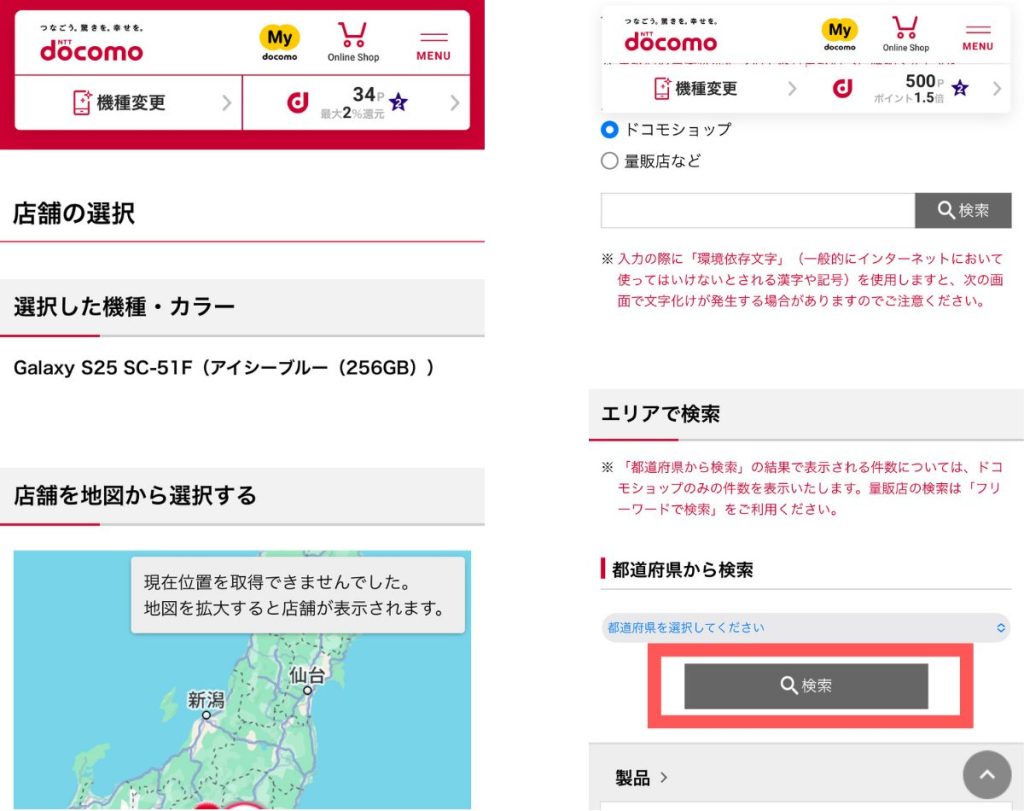This screenshot has height=811, width=1024.
Task: Select the ドコモショップ radio button
Action: (609, 129)
